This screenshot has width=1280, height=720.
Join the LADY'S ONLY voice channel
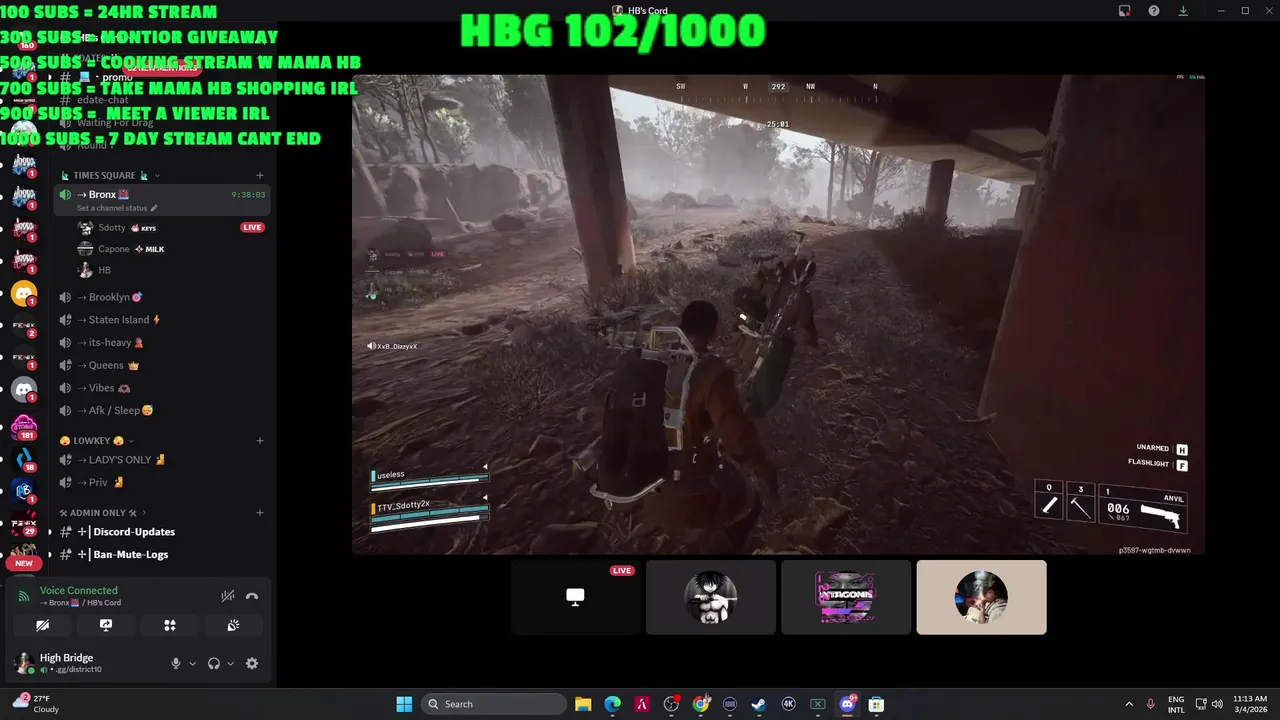click(x=160, y=460)
